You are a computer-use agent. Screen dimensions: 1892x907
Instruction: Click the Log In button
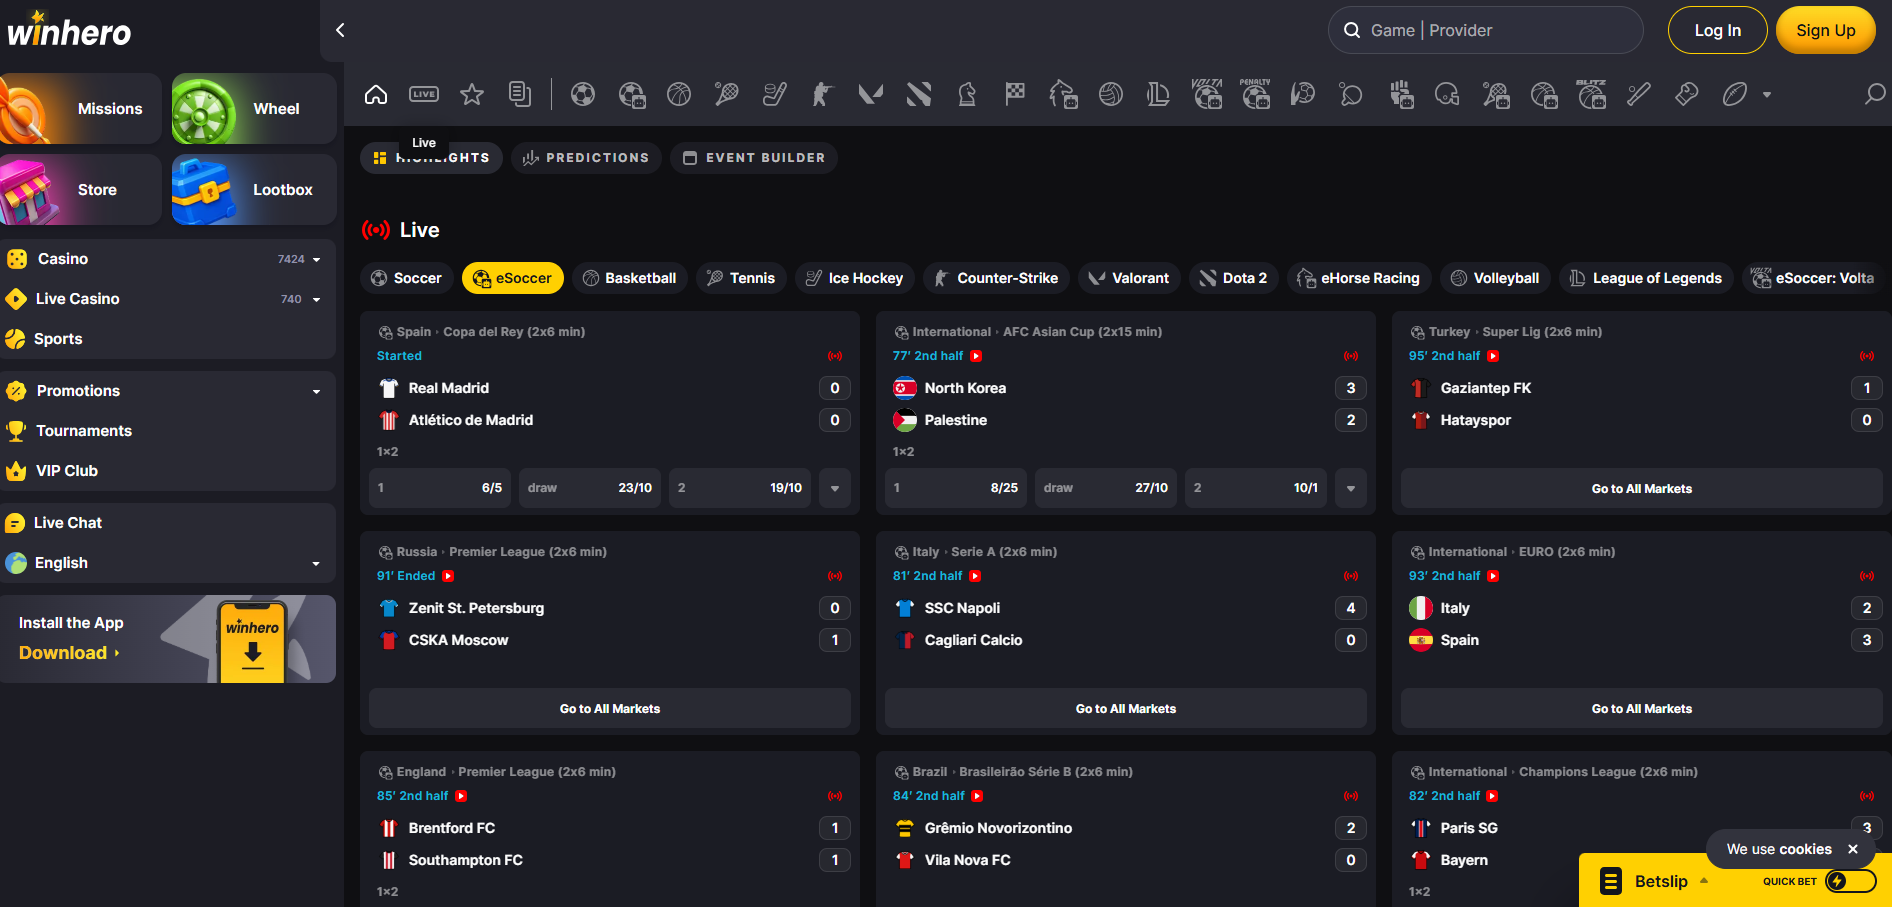1717,30
